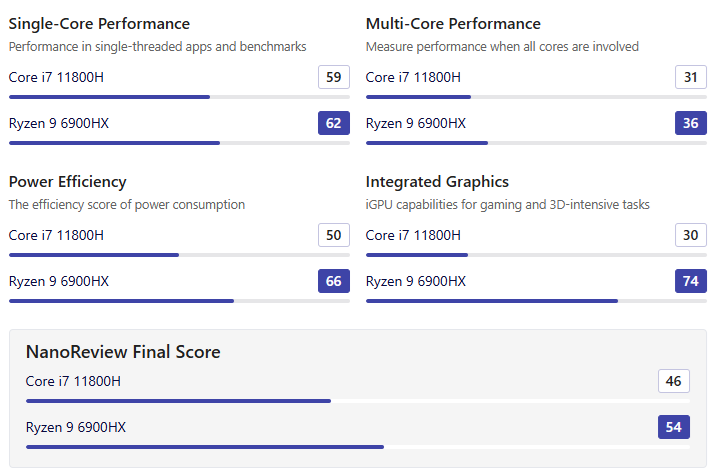This screenshot has height=476, width=723.
Task: Click the Integrated Graphics heading
Action: pos(437,182)
